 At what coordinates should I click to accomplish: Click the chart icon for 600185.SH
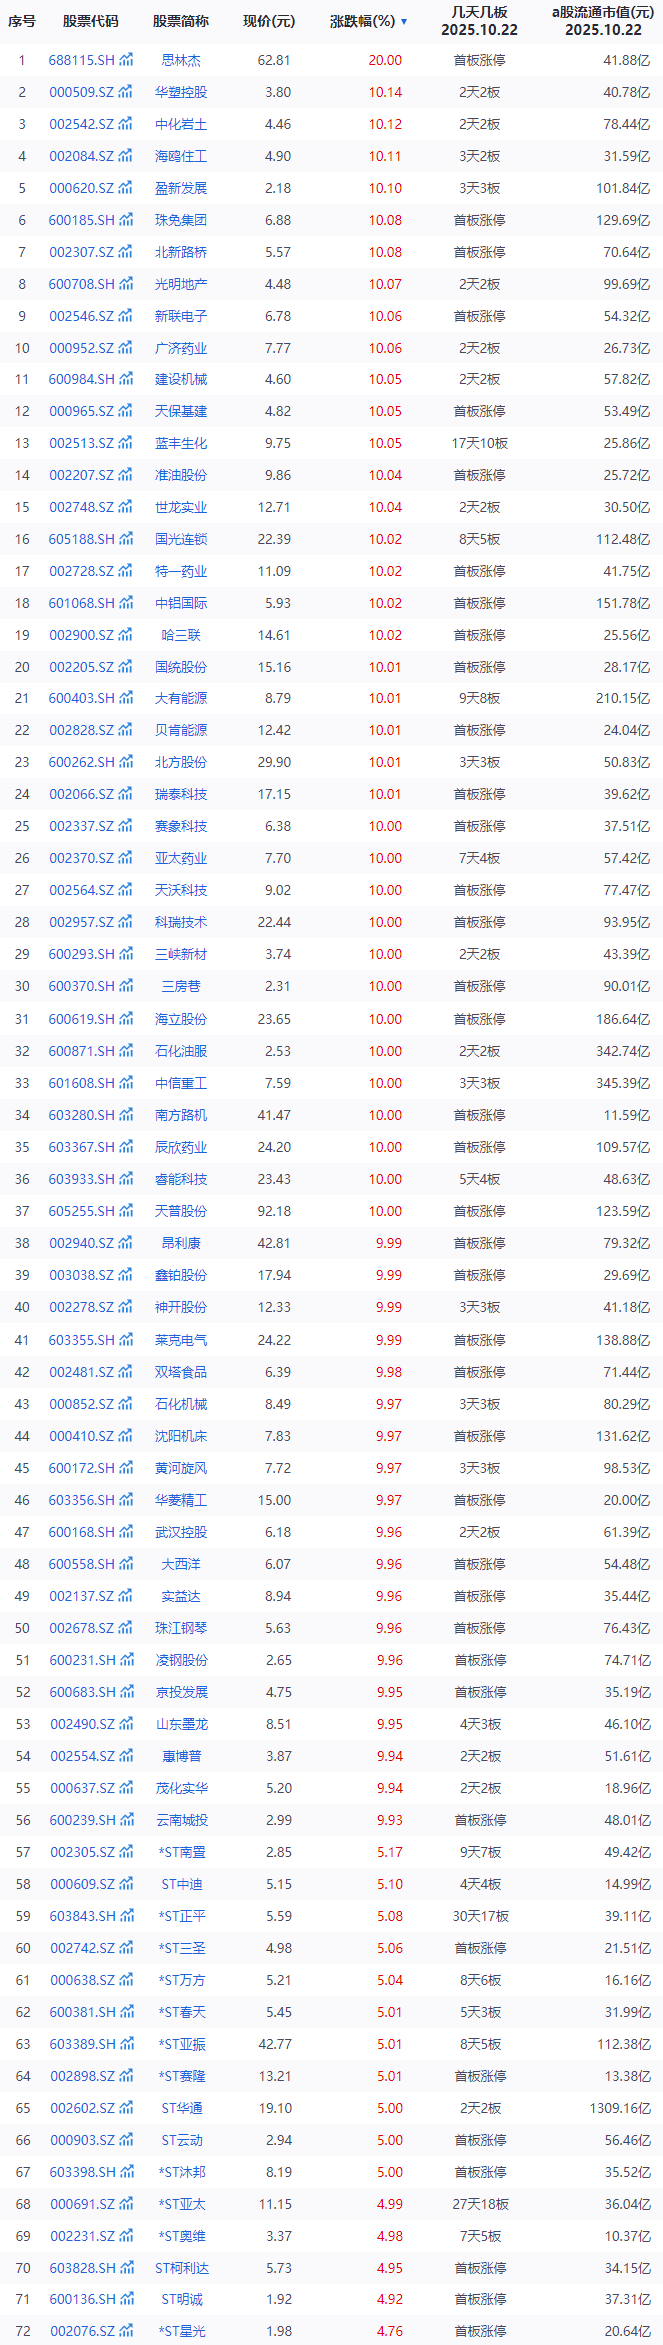[x=126, y=221]
